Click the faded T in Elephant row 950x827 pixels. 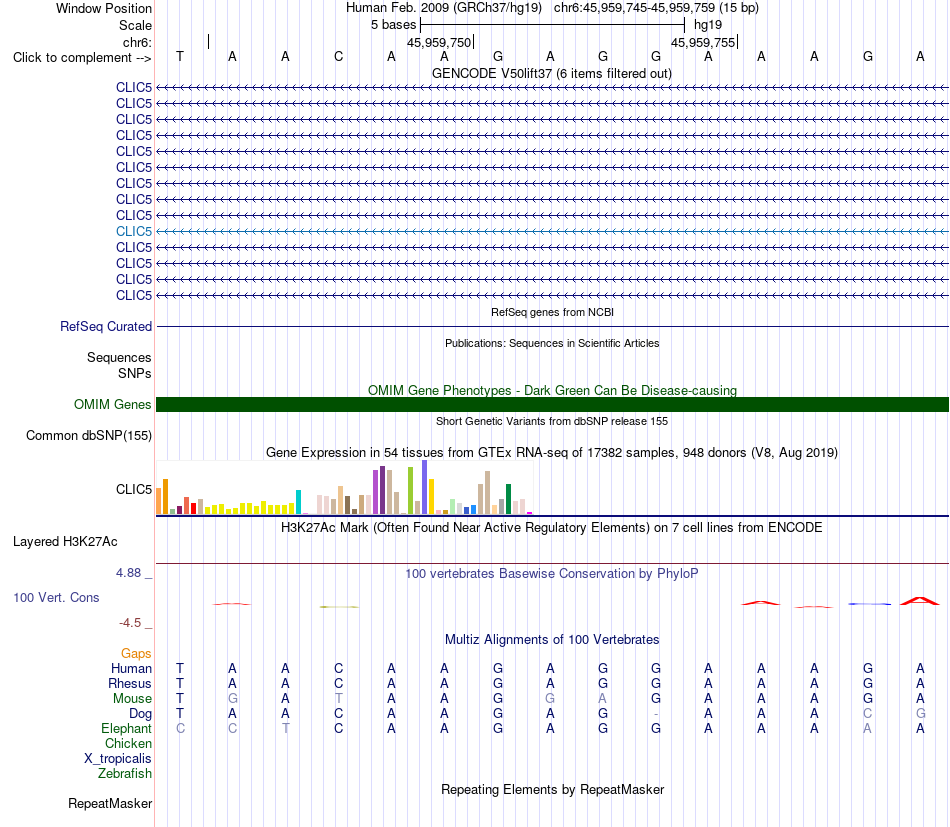click(x=285, y=728)
